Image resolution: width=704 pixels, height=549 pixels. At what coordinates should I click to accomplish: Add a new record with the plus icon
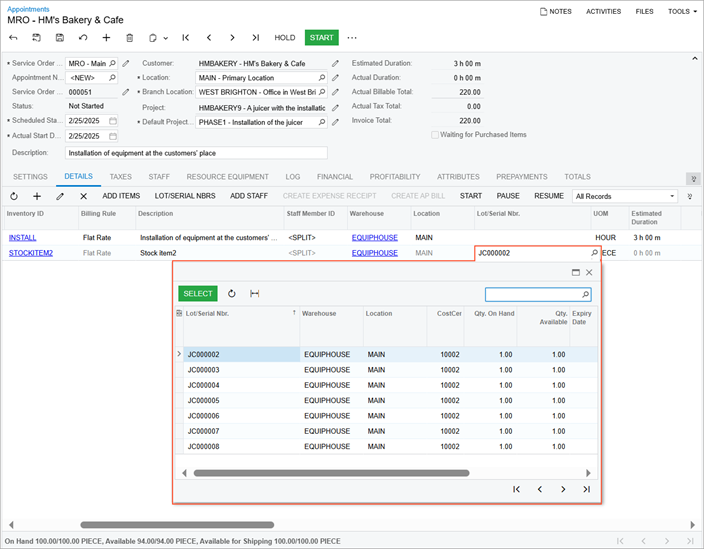click(x=106, y=38)
